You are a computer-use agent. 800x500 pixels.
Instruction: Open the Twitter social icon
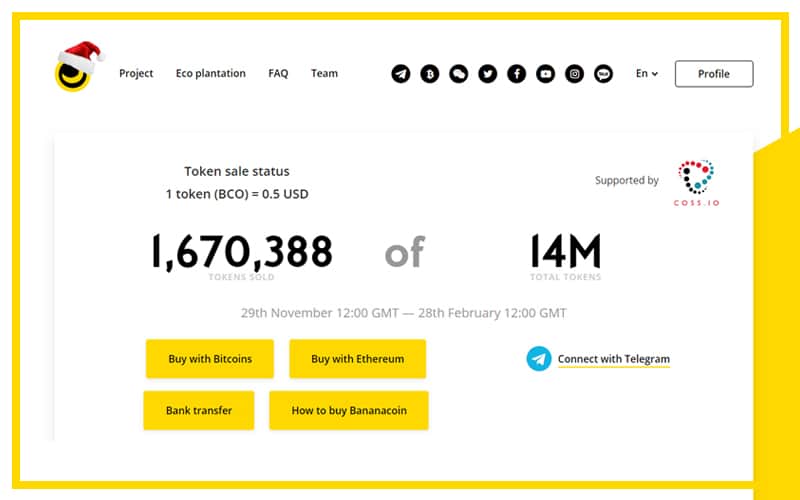coord(488,74)
